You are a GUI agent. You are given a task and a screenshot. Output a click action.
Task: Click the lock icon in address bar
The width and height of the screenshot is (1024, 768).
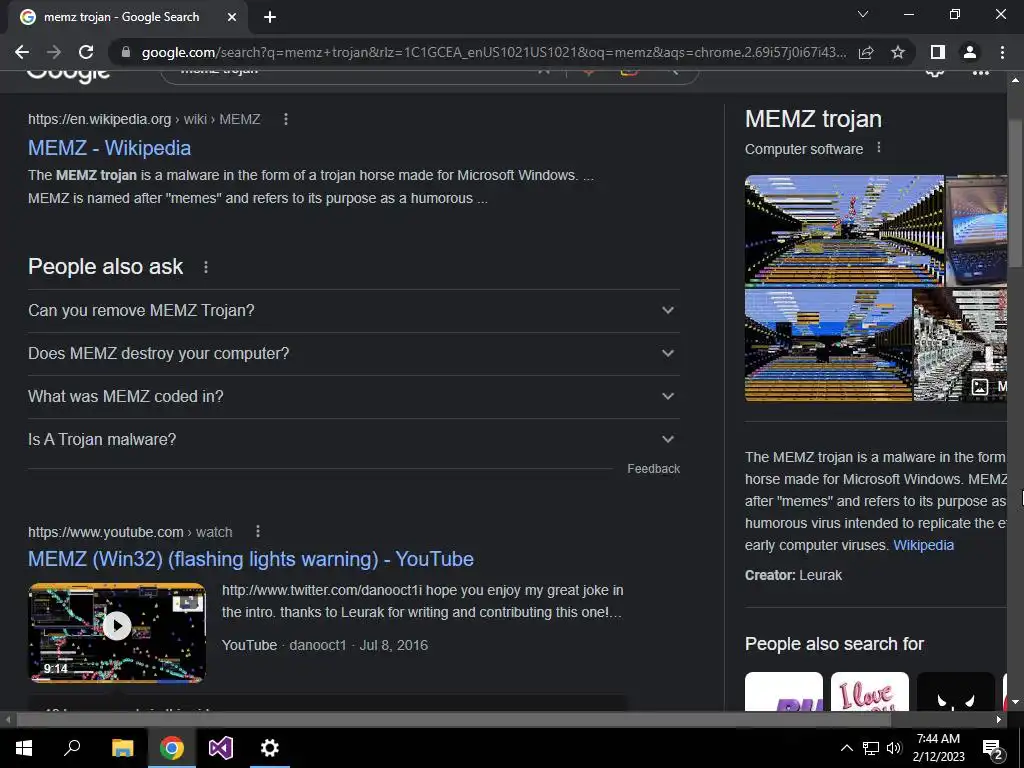[125, 52]
